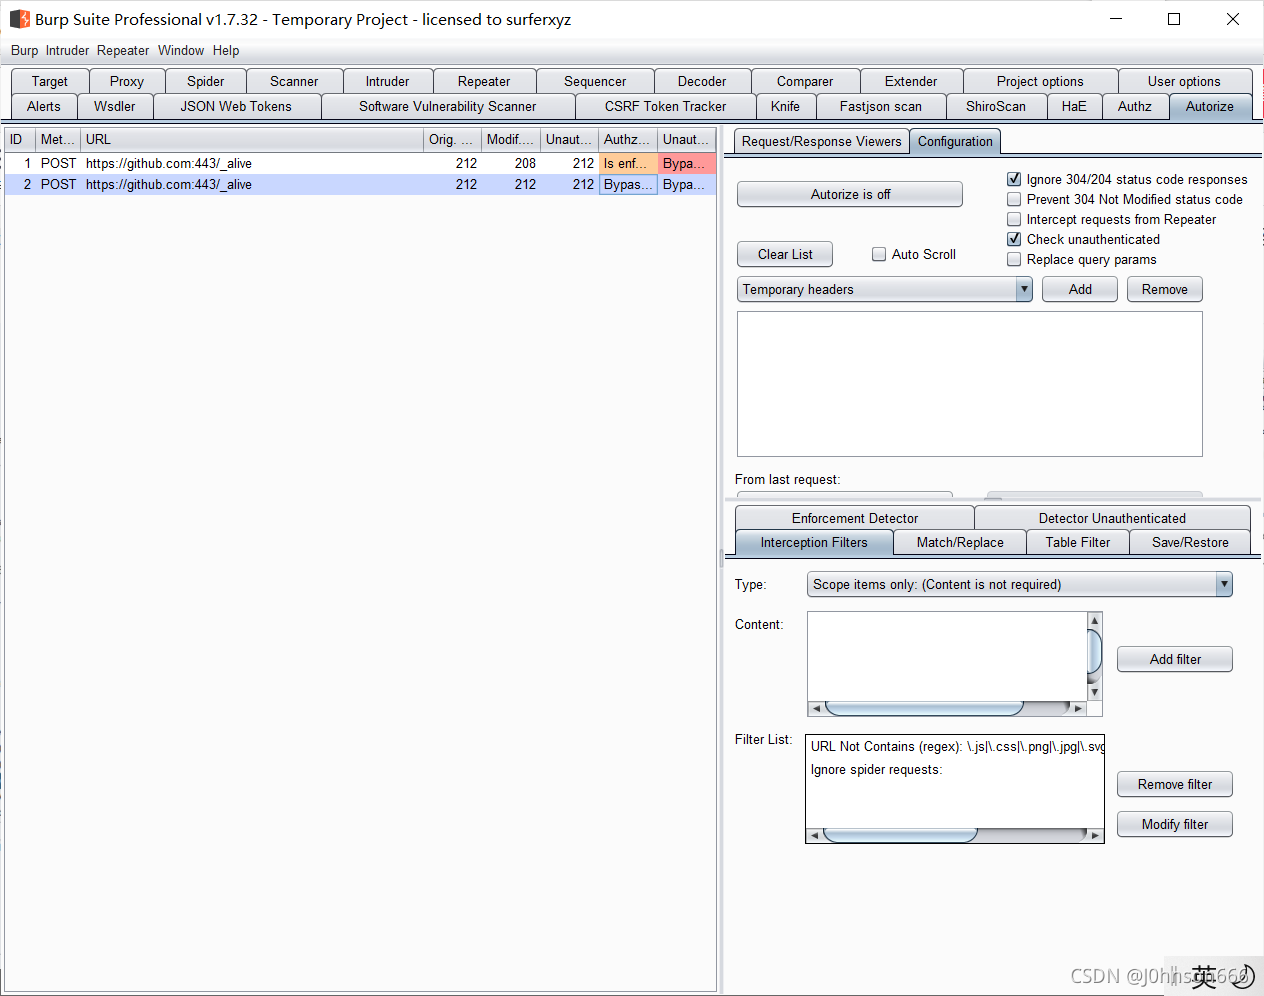
Task: Click the Add header button
Action: point(1080,289)
